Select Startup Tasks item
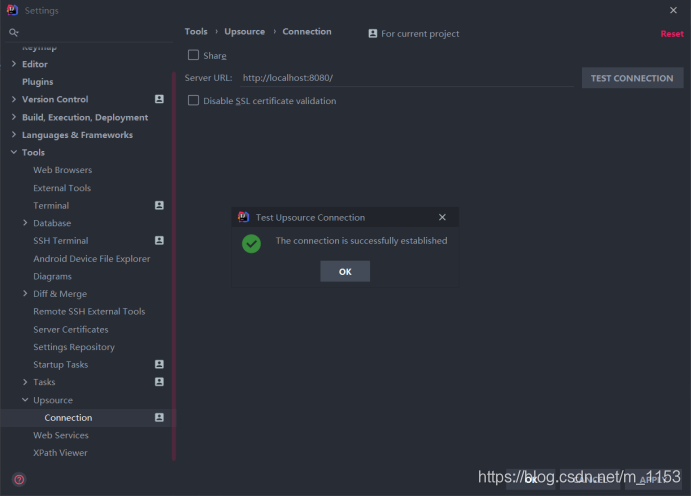 tap(61, 365)
